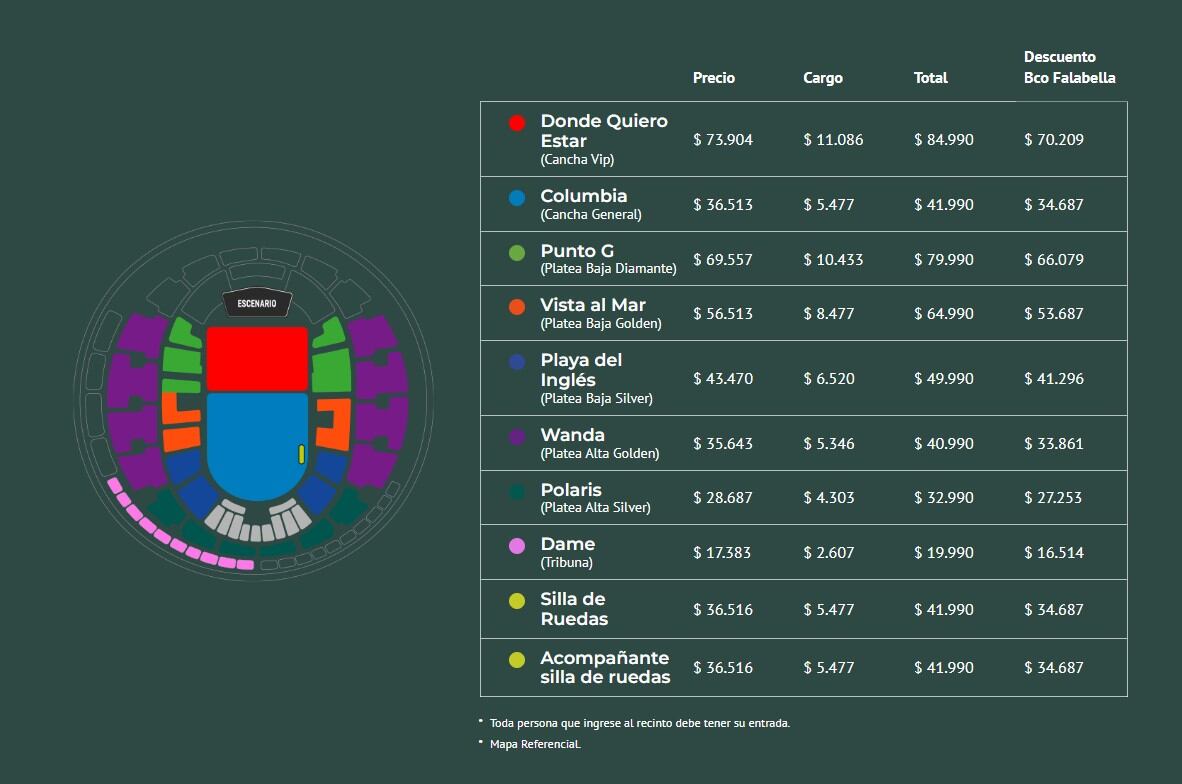Viewport: 1182px width, 784px height.
Task: Select the yellow wheelchair spot on map
Action: [x=301, y=454]
